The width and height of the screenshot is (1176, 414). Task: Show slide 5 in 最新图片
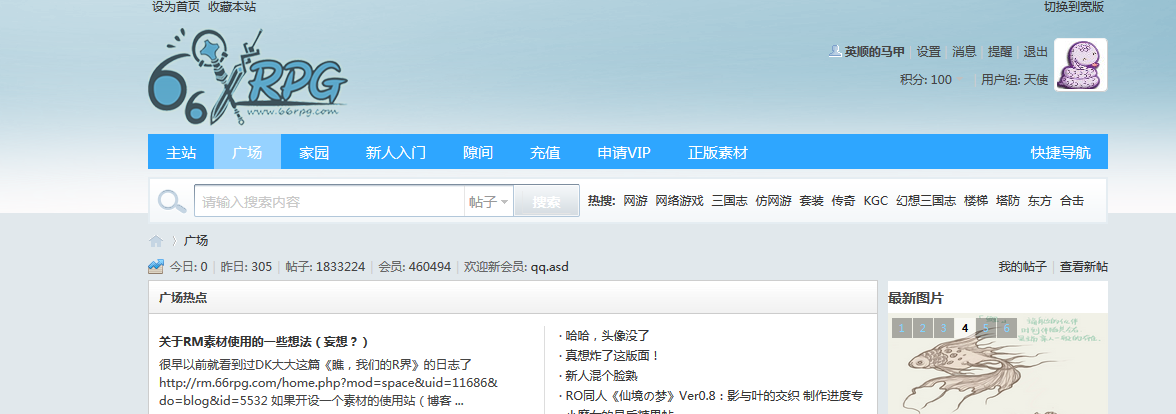[x=986, y=328]
